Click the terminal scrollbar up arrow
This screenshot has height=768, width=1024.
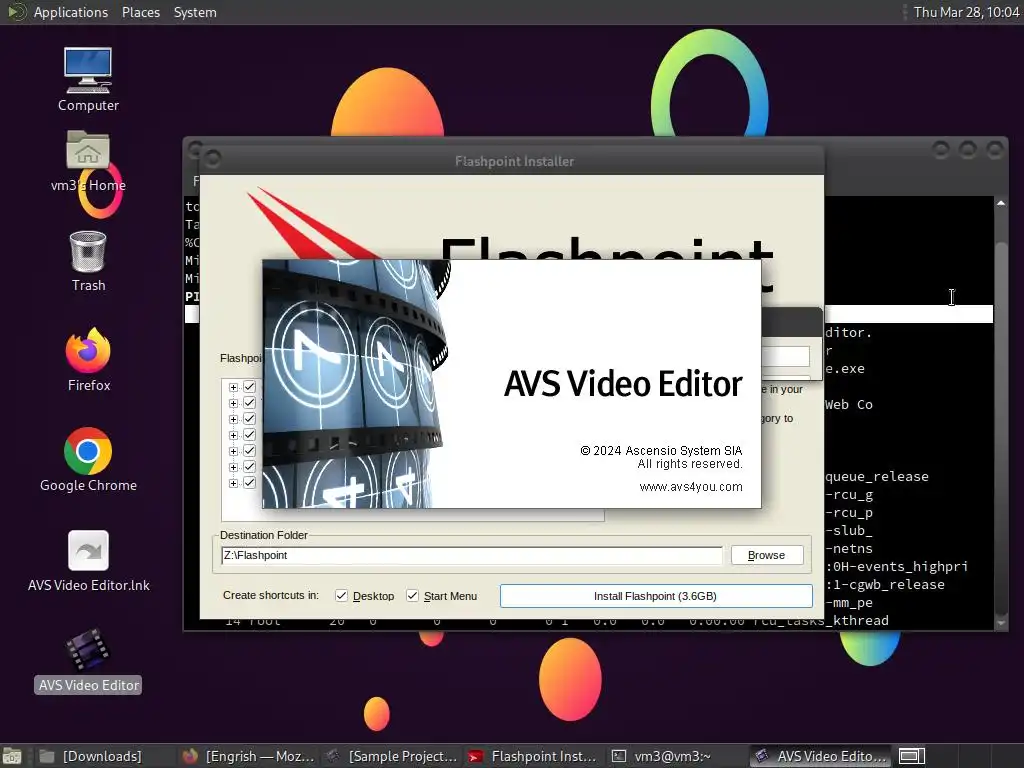click(x=1000, y=204)
